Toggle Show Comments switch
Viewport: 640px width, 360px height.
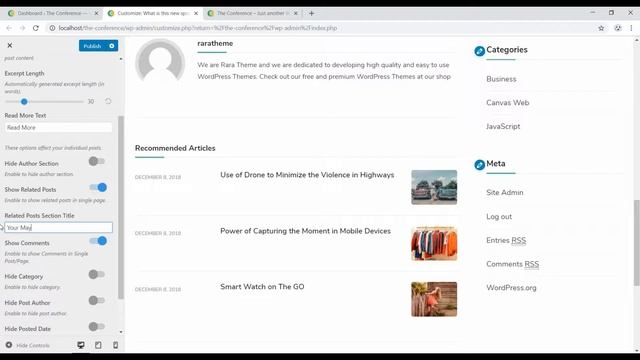tap(98, 241)
